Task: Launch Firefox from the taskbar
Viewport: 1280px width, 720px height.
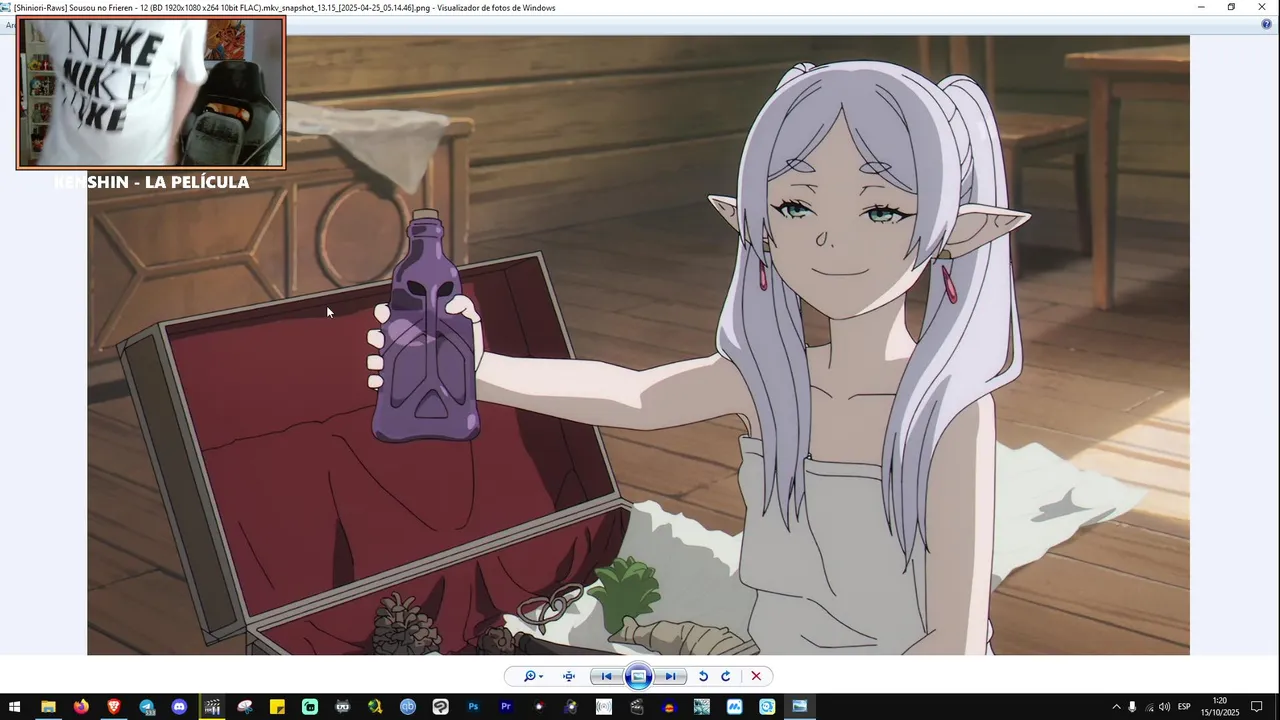Action: click(x=81, y=706)
